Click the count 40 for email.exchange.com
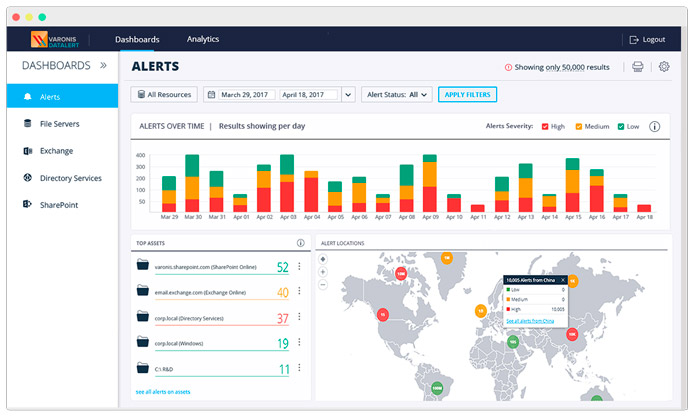This screenshot has width=696, height=418. tap(283, 292)
